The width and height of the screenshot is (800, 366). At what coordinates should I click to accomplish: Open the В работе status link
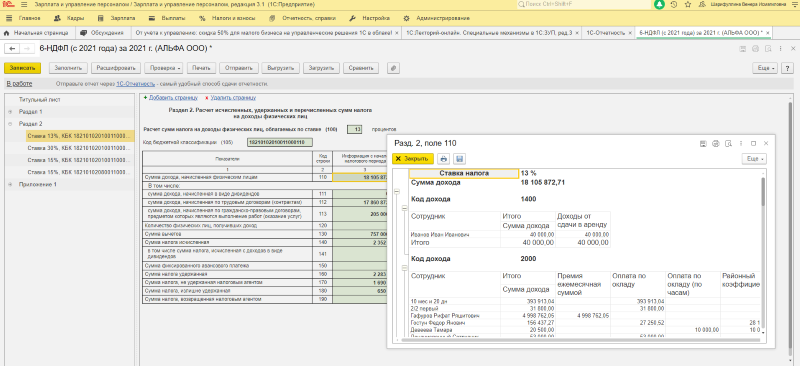click(x=19, y=84)
